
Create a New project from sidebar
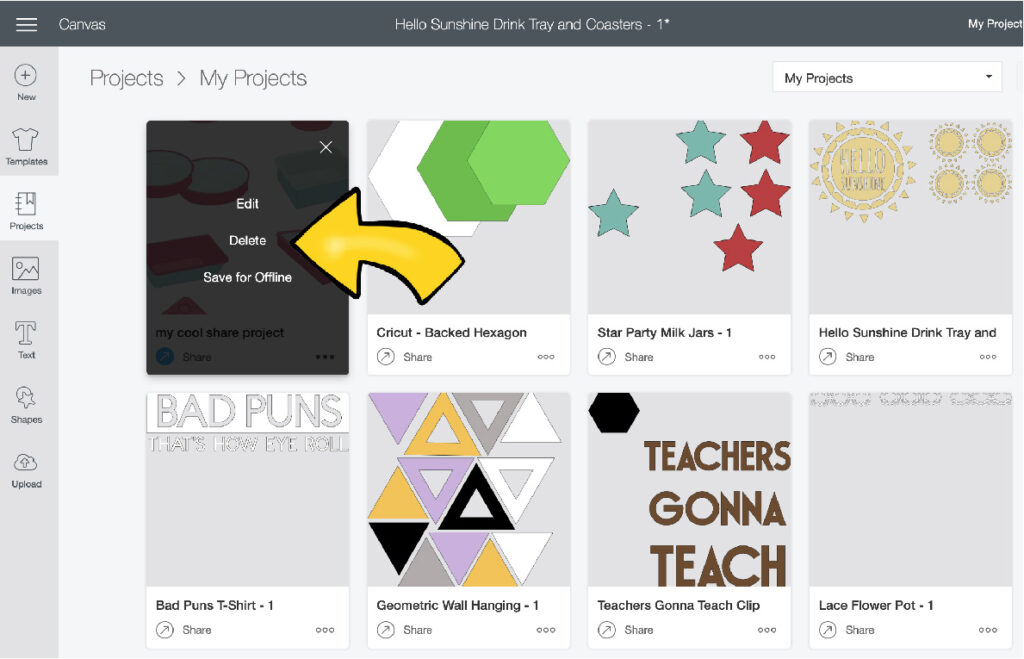tap(26, 82)
